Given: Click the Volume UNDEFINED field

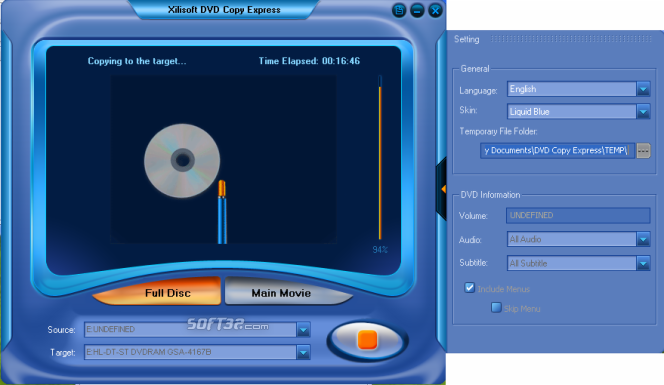Looking at the screenshot, I should click(578, 215).
